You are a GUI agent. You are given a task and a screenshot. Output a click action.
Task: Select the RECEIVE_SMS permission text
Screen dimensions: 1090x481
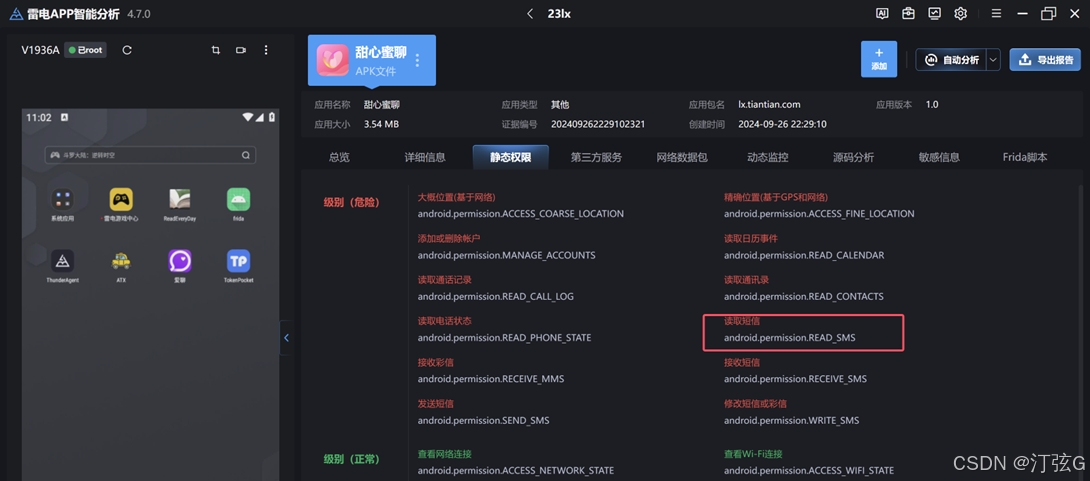coord(795,379)
